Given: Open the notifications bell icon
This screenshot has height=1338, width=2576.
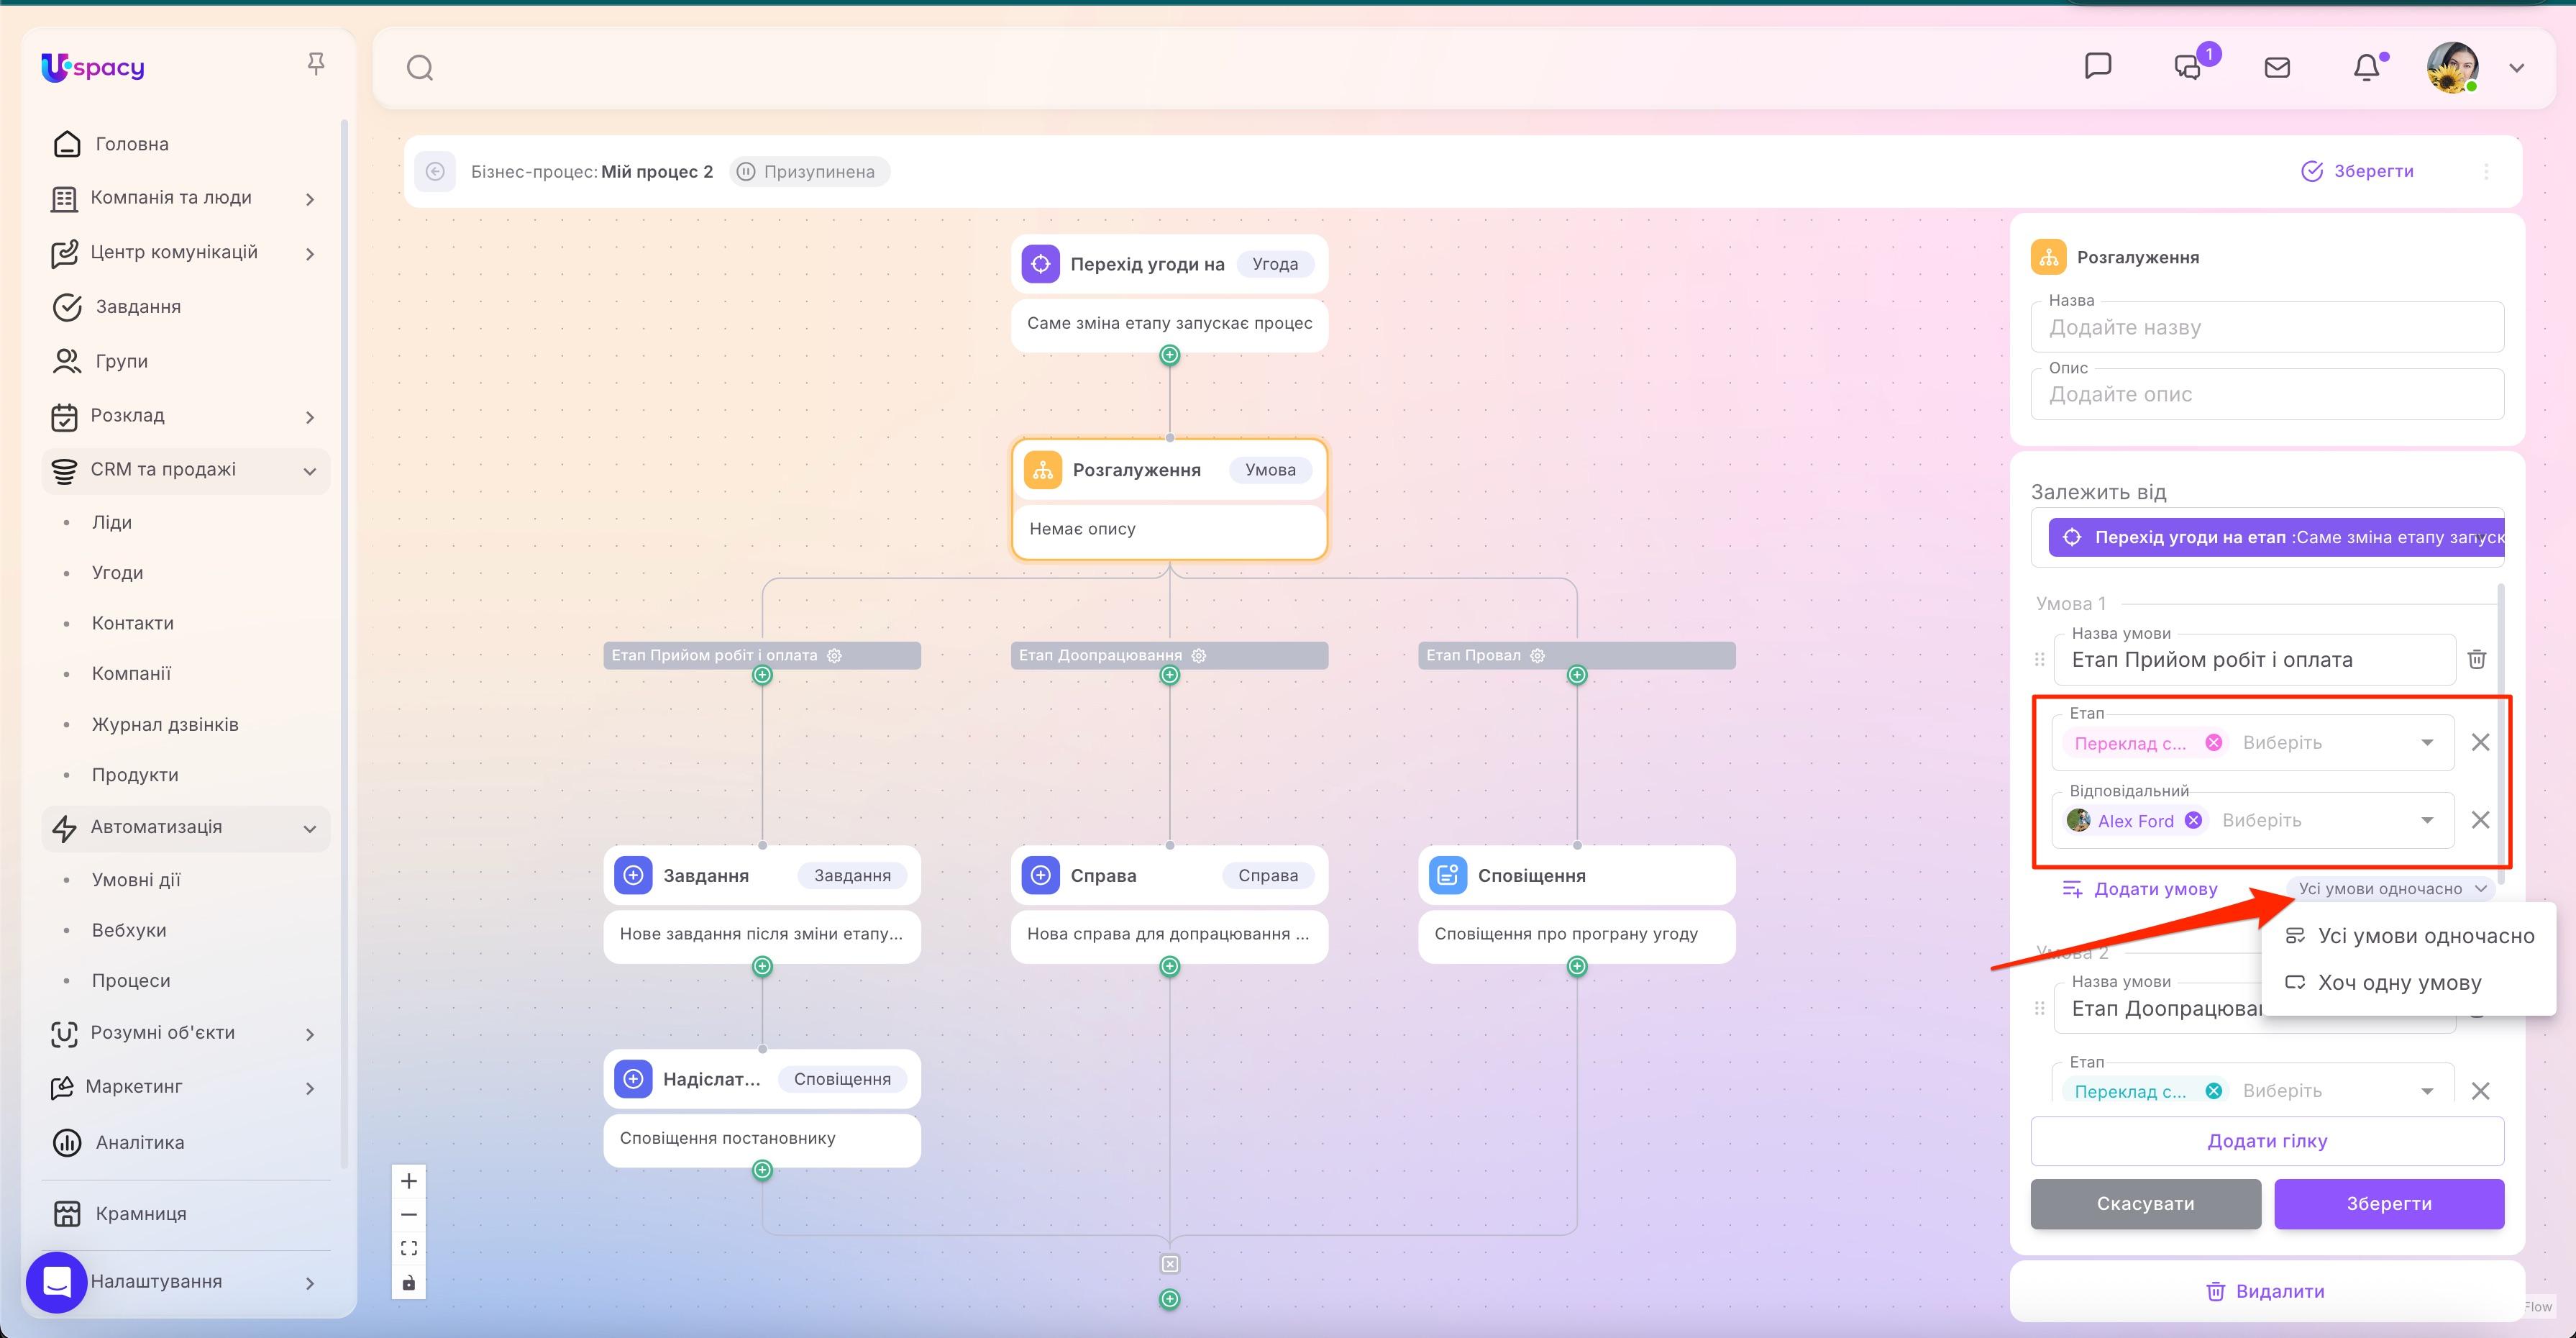Looking at the screenshot, I should click(2366, 67).
